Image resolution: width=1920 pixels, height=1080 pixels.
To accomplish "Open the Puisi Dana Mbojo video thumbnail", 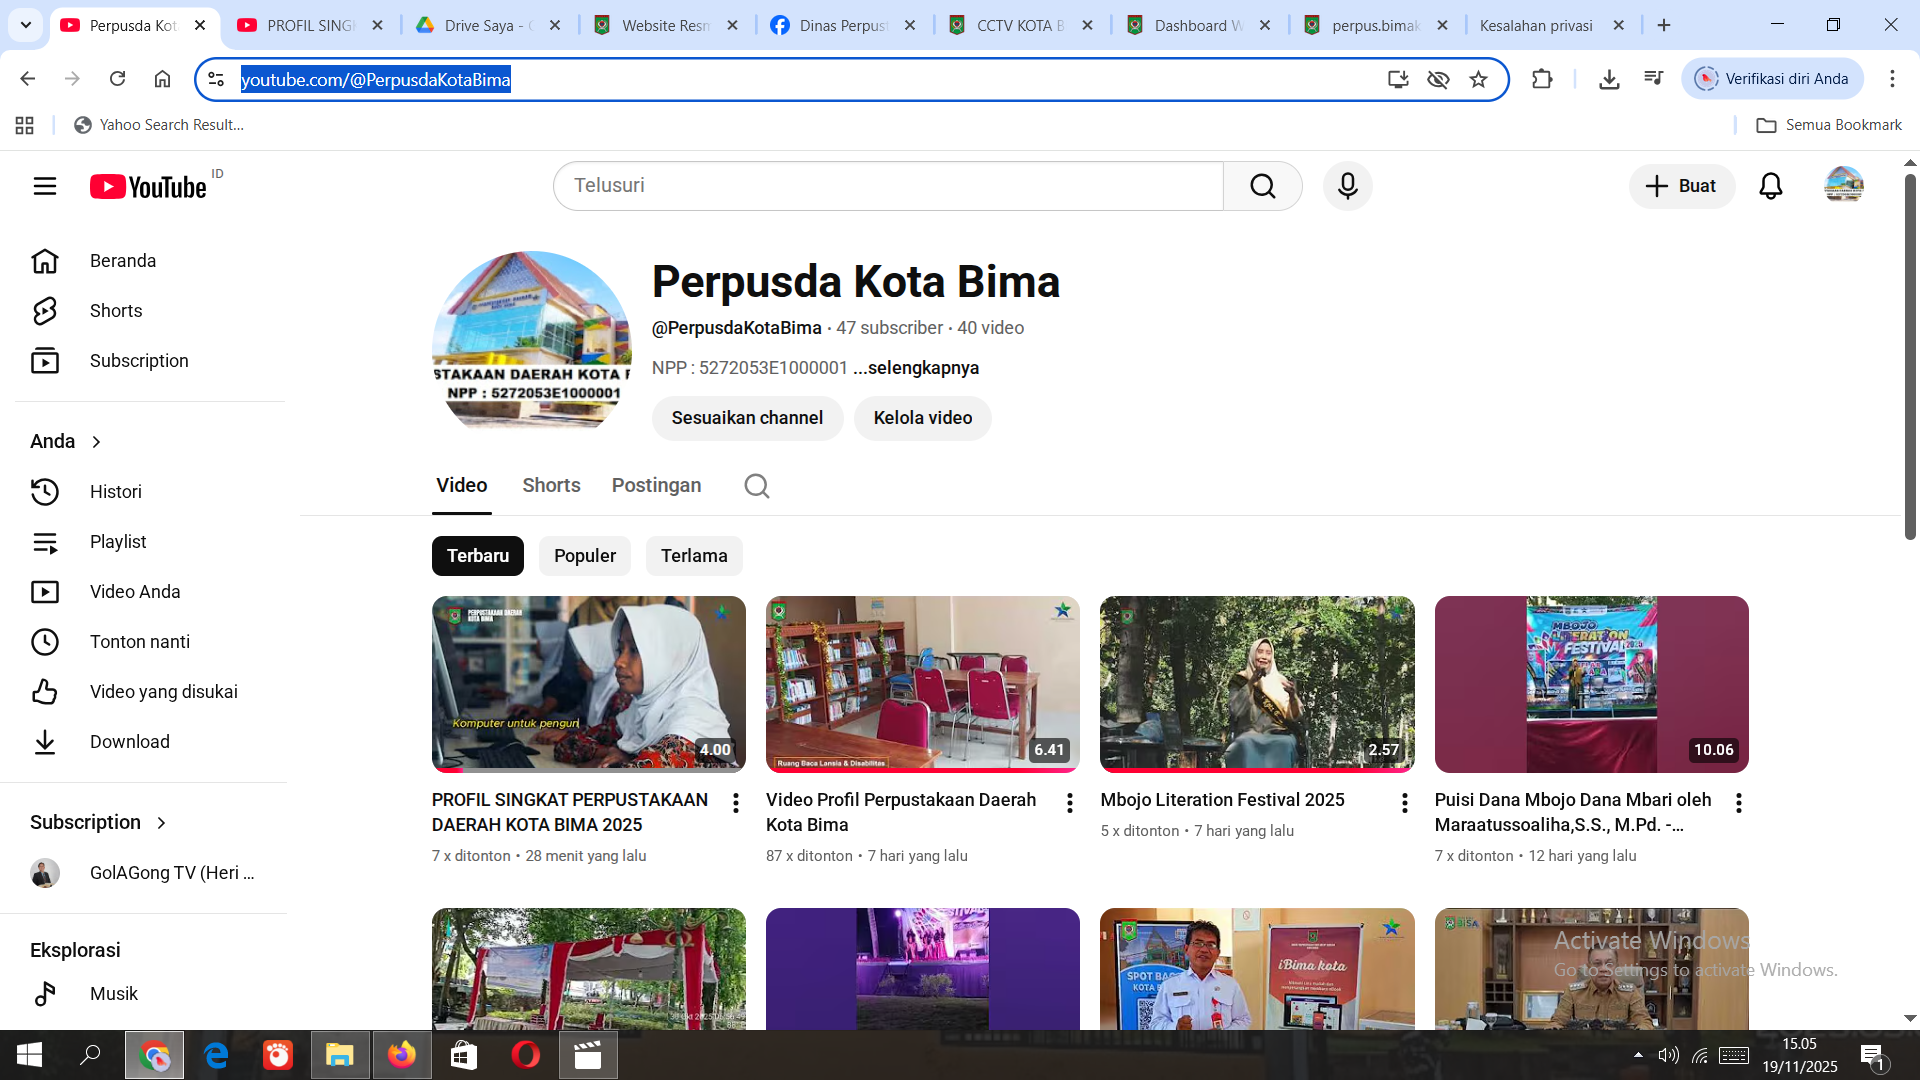I will tap(1590, 684).
